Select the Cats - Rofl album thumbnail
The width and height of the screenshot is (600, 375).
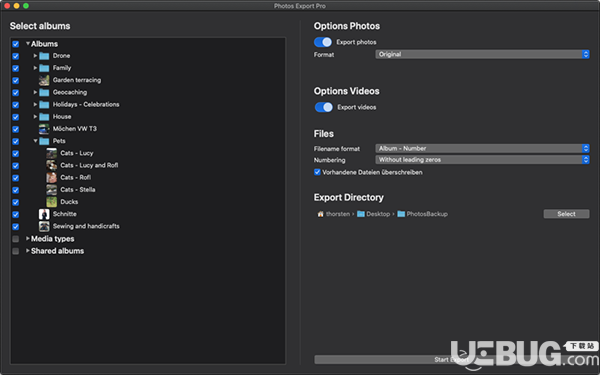click(52, 178)
